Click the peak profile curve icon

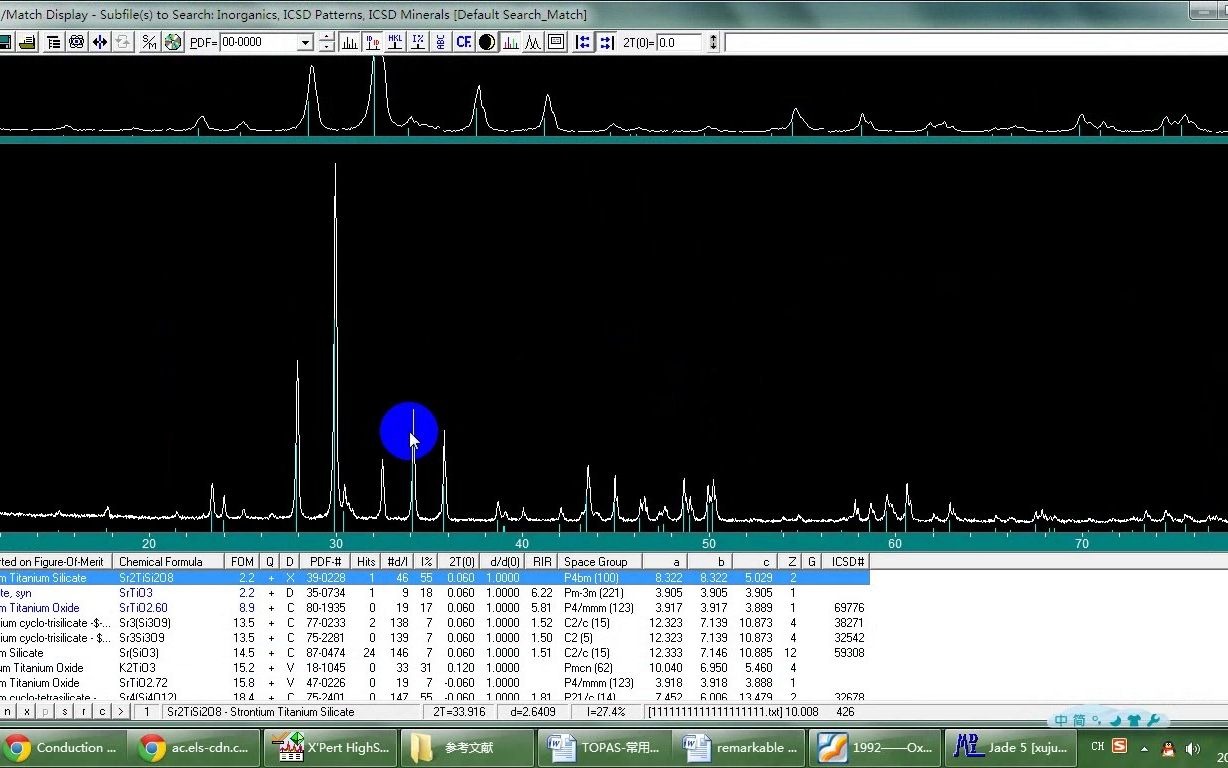coord(533,42)
